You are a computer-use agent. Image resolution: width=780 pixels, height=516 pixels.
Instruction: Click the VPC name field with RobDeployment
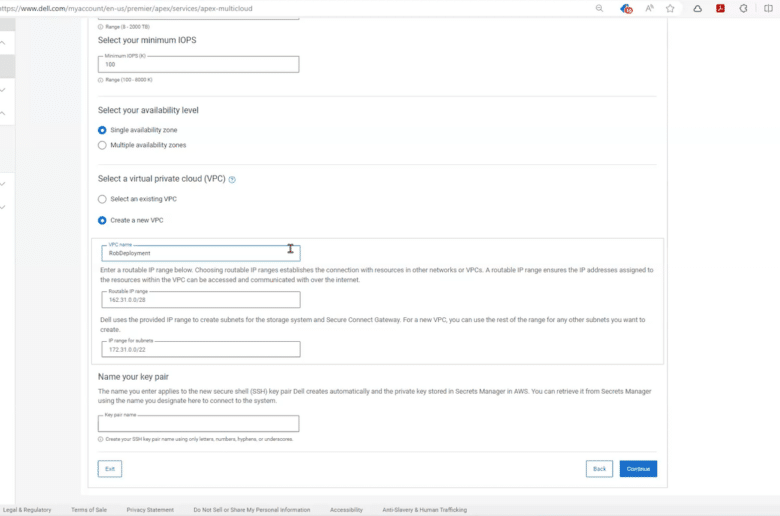click(x=201, y=253)
